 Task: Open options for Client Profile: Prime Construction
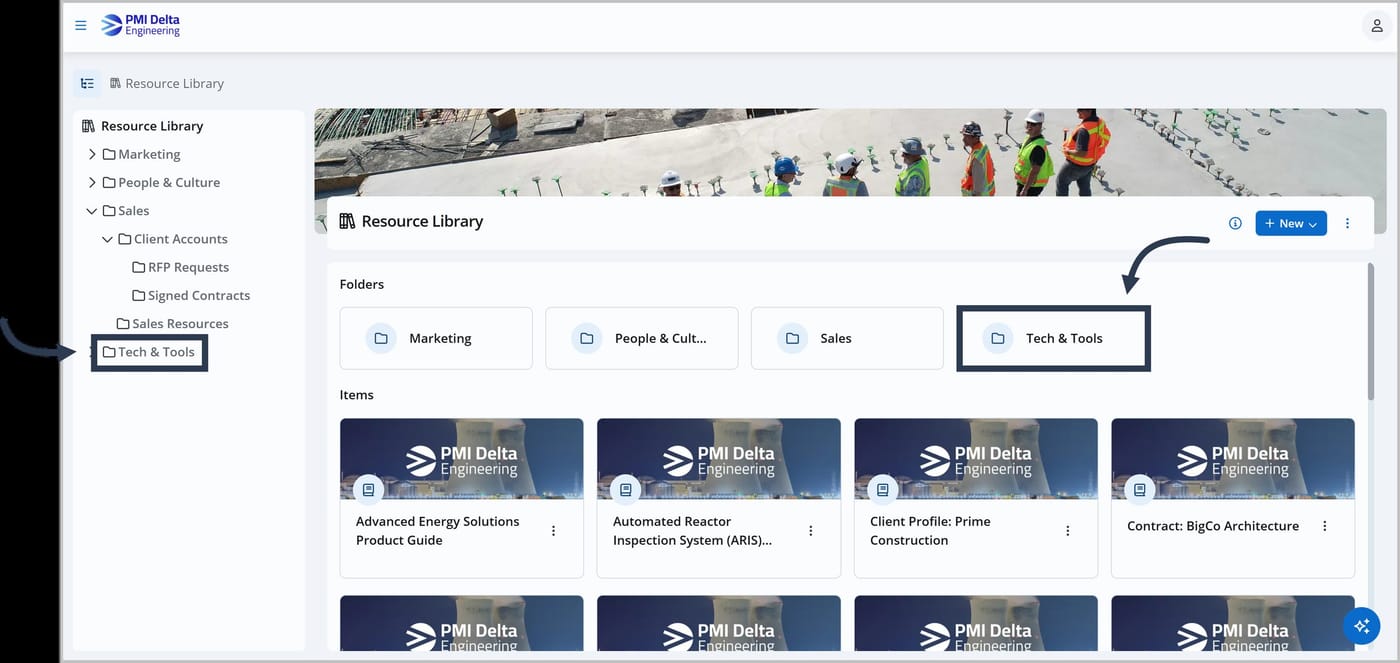(1067, 531)
